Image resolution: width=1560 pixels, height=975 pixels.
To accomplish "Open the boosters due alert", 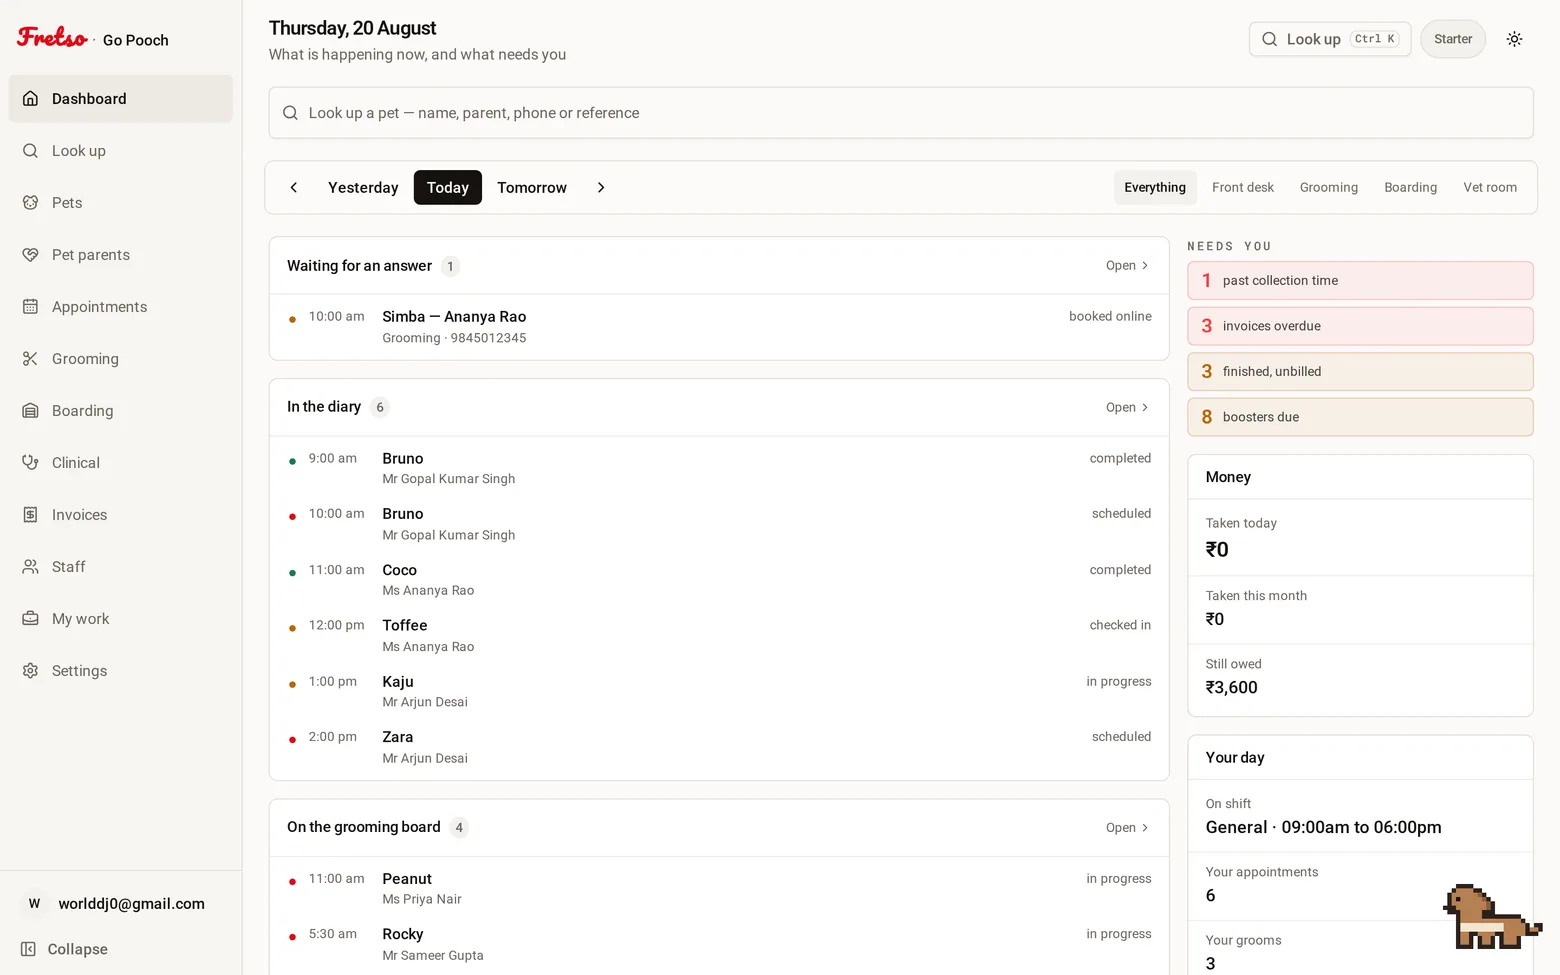I will pos(1360,417).
